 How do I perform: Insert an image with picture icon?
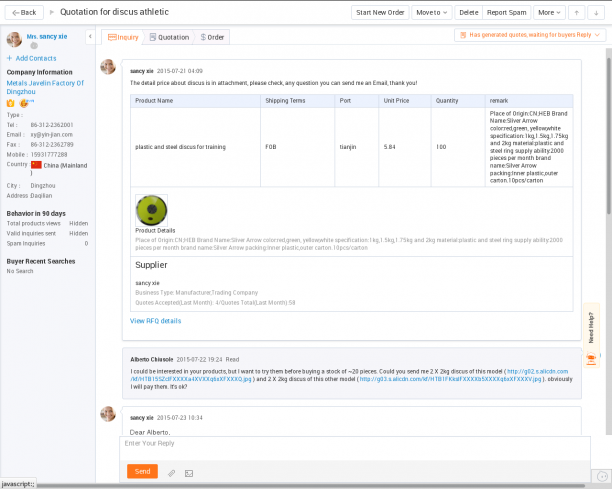(x=189, y=473)
